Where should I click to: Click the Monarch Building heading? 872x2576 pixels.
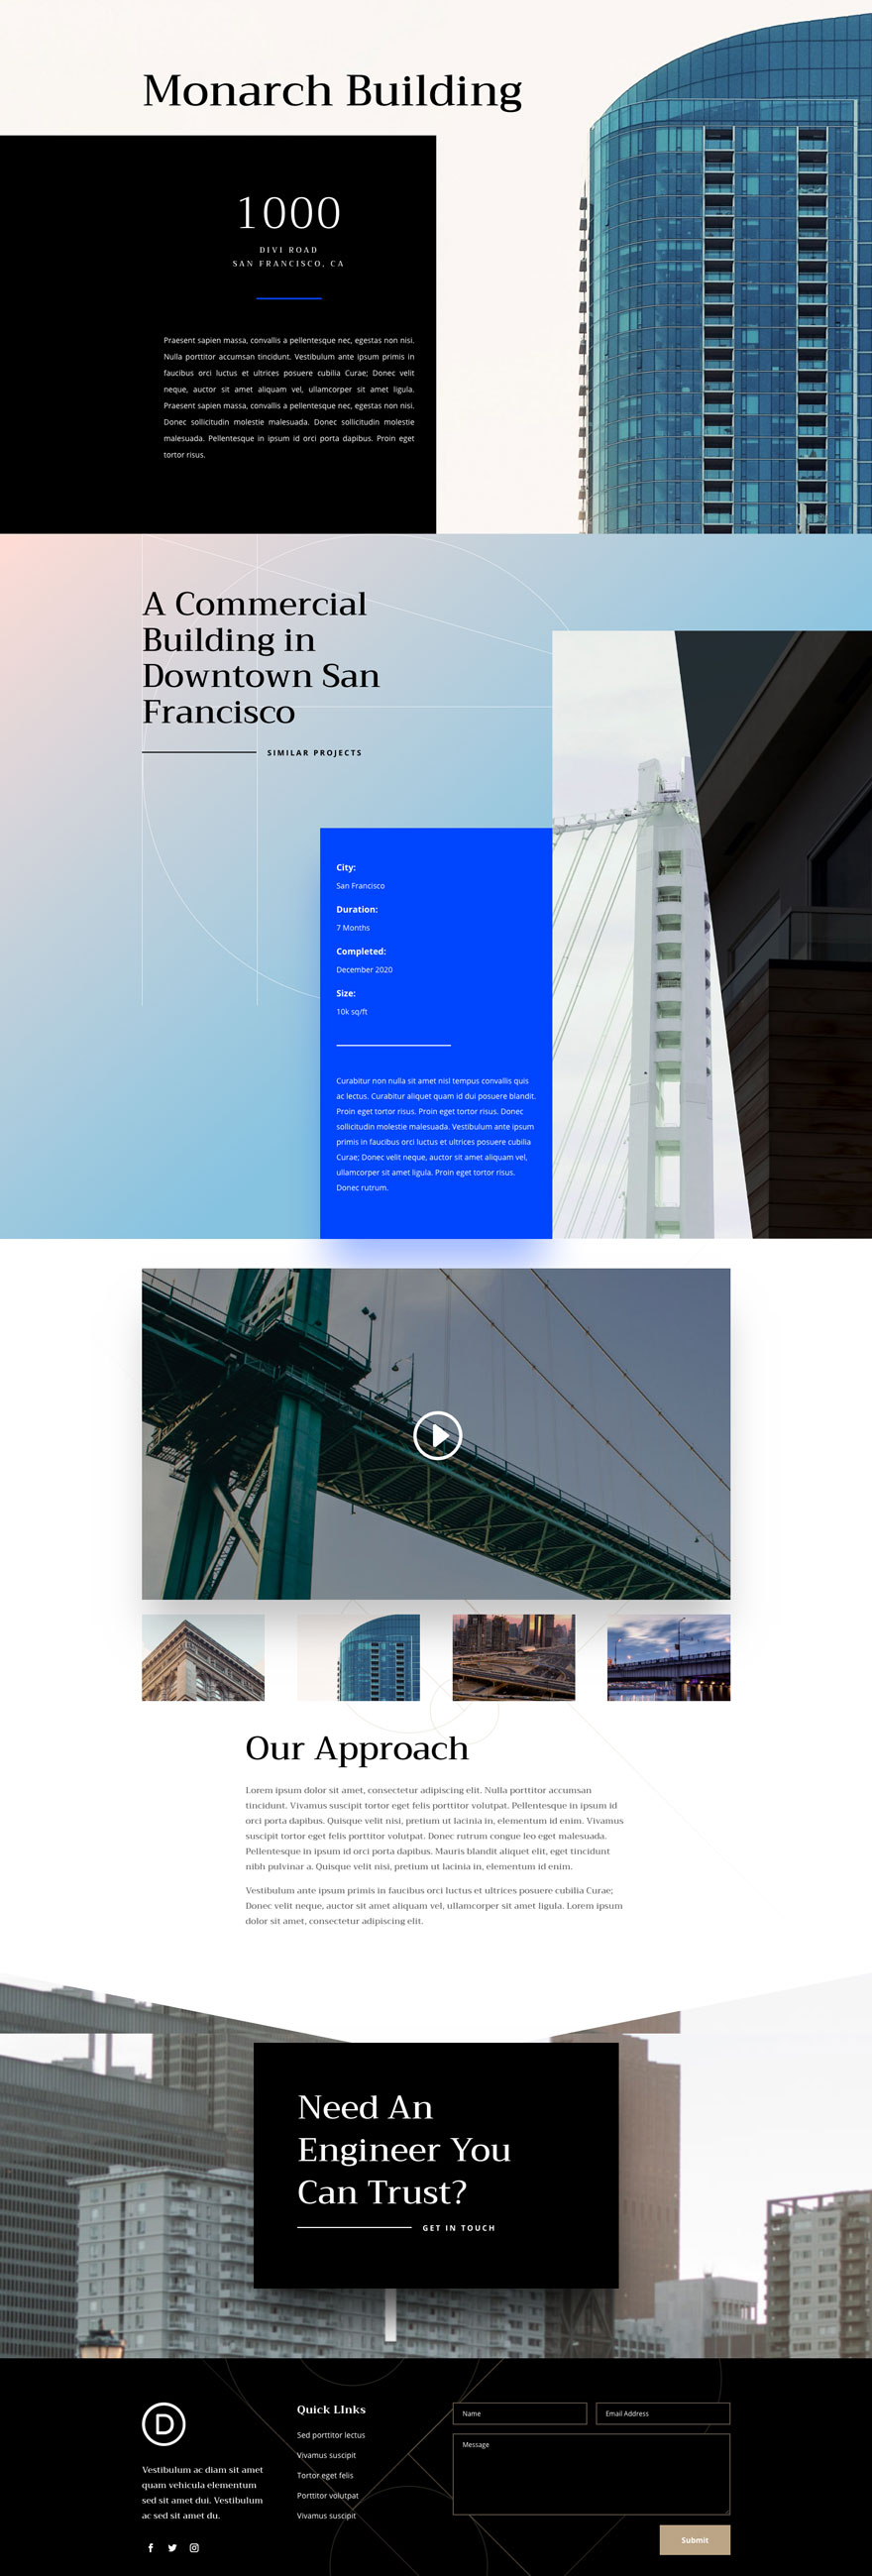click(332, 90)
